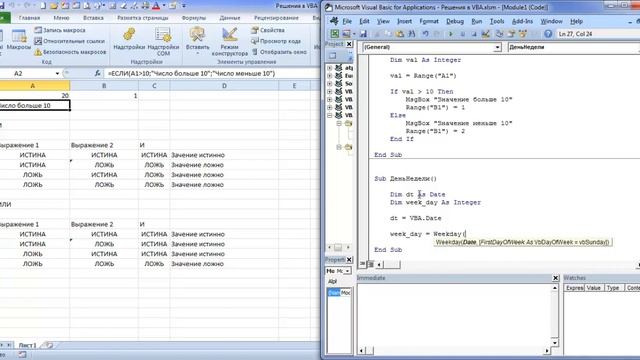Expand the So project node in Project tree

point(330,84)
